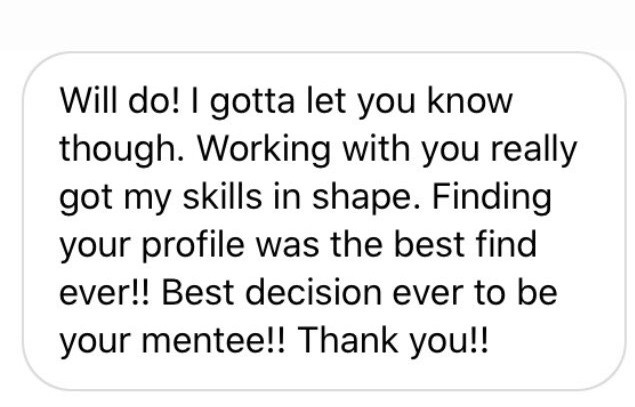Viewport: 635px width, 407px height.
Task: Click the word "ever!!" starting the fifth line
Action: tap(105, 292)
